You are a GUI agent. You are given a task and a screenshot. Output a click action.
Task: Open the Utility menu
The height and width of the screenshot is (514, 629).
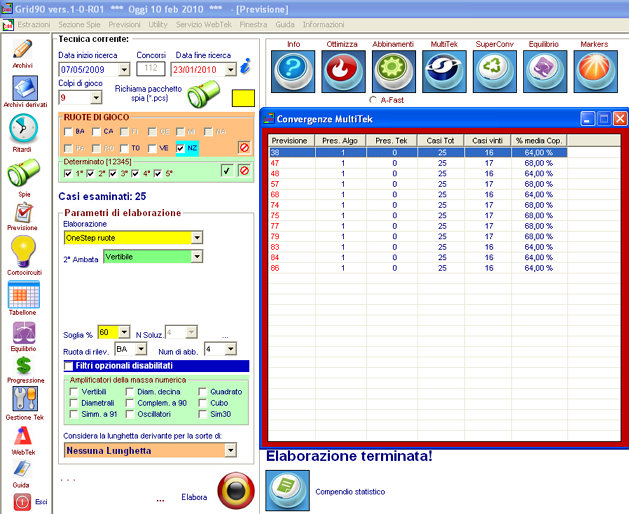click(x=158, y=24)
